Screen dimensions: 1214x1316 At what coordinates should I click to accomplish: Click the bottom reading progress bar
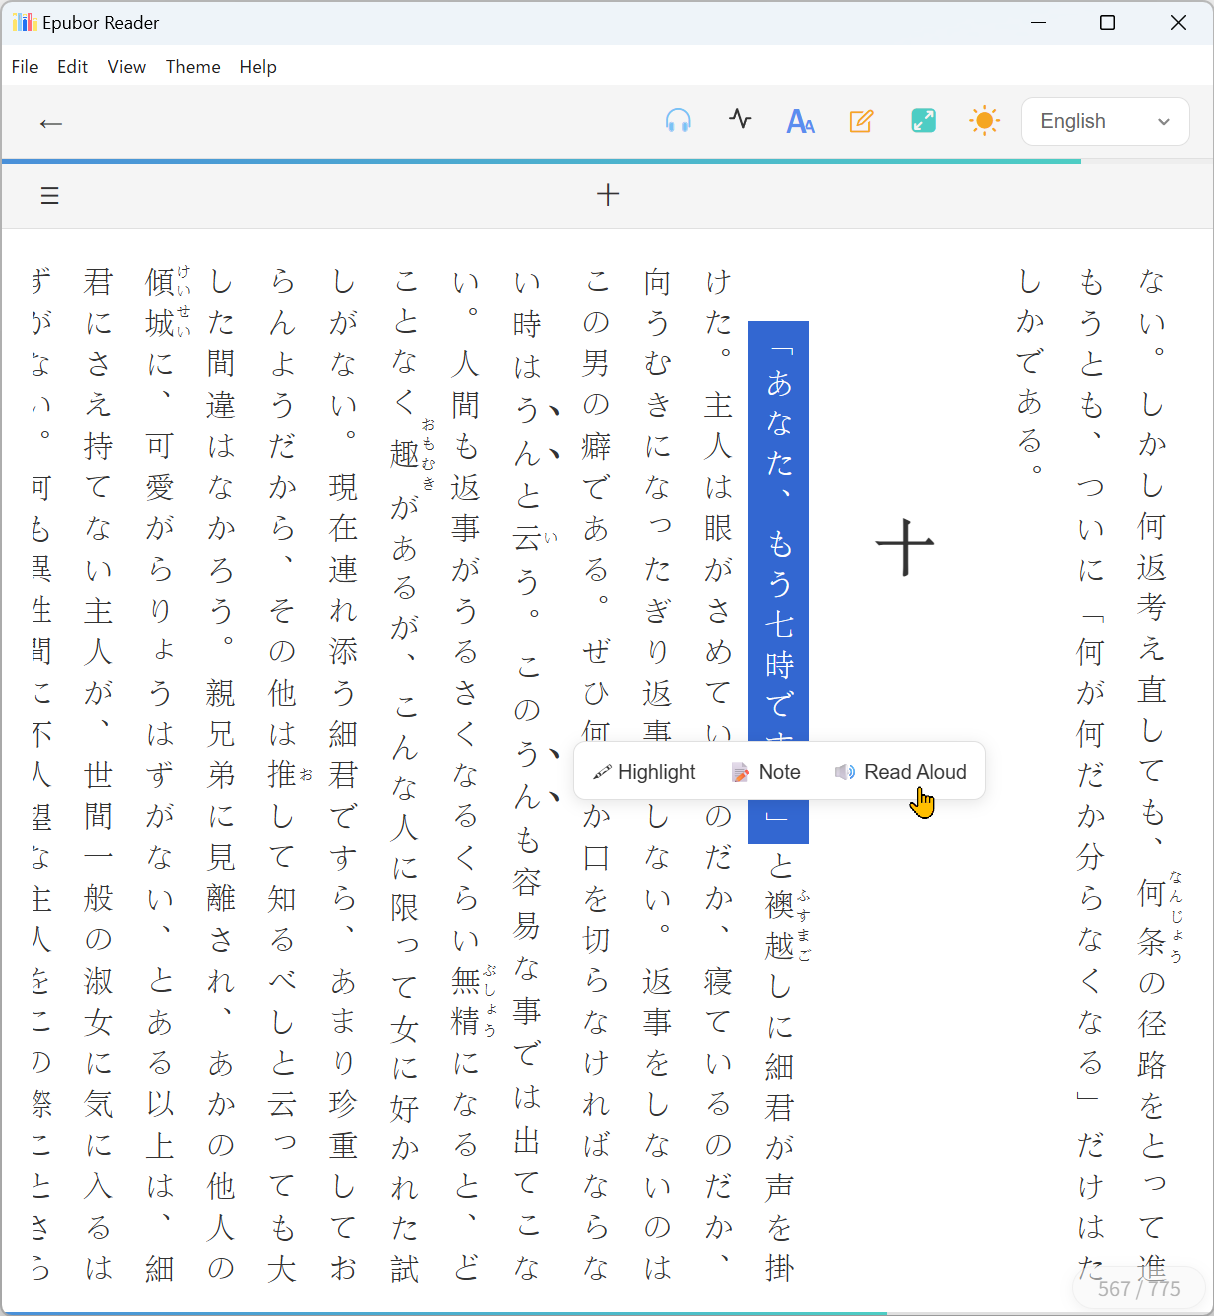click(x=607, y=1313)
